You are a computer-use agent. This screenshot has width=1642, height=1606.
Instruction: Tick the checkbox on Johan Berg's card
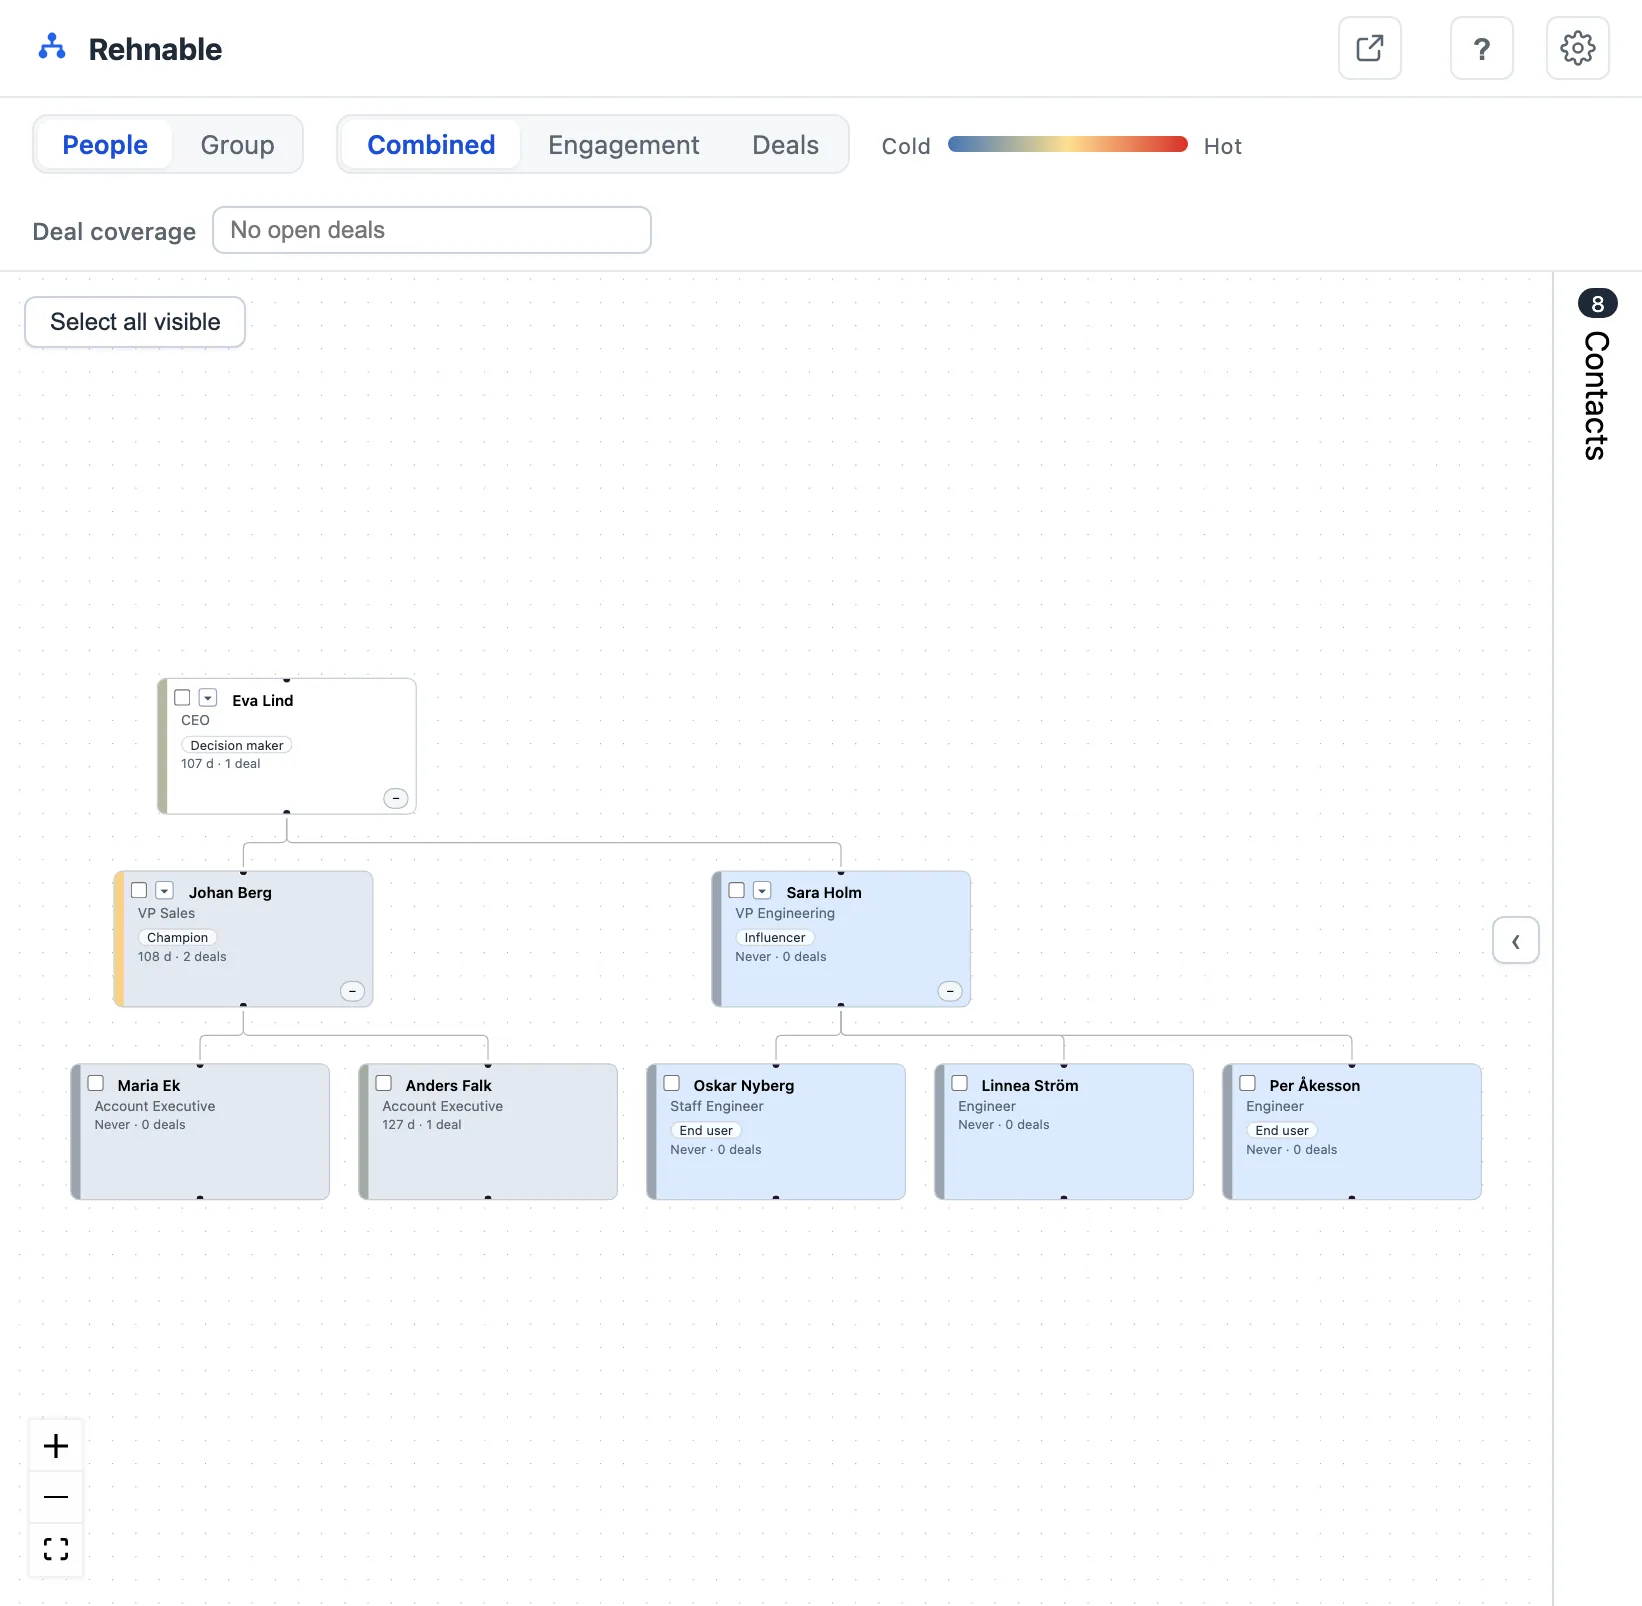139,890
